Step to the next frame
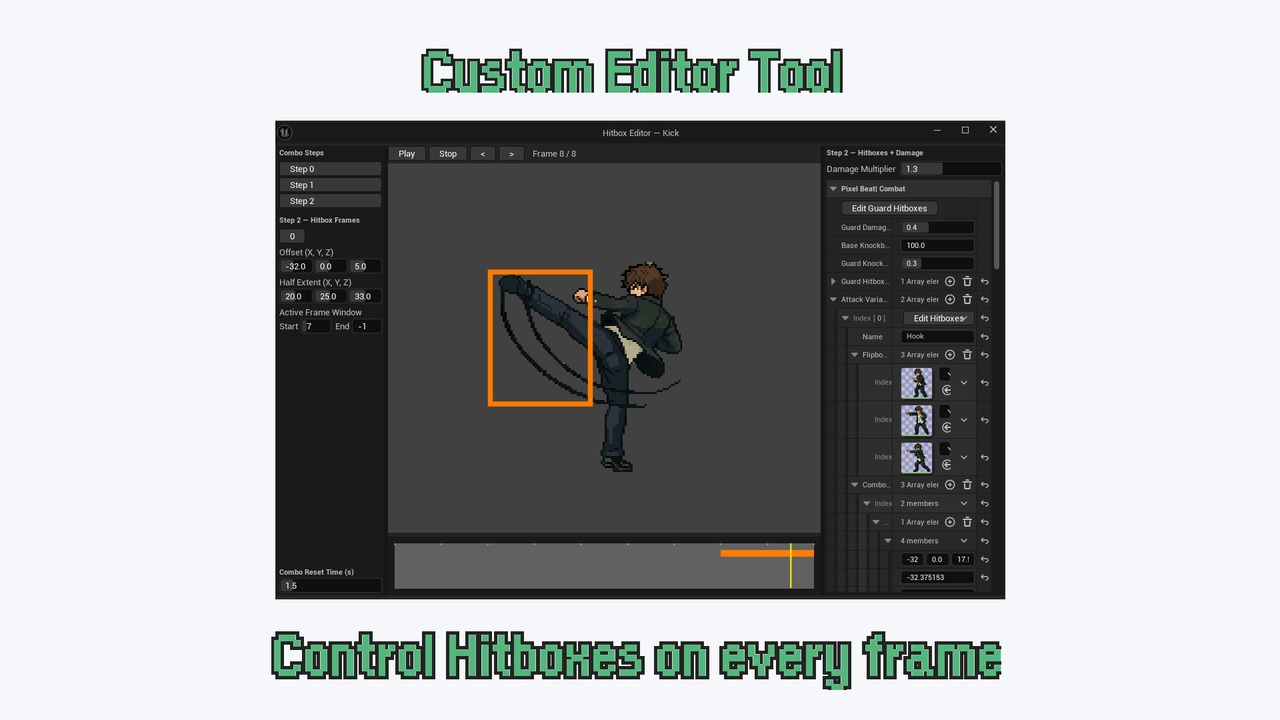The height and width of the screenshot is (720, 1280). [512, 154]
